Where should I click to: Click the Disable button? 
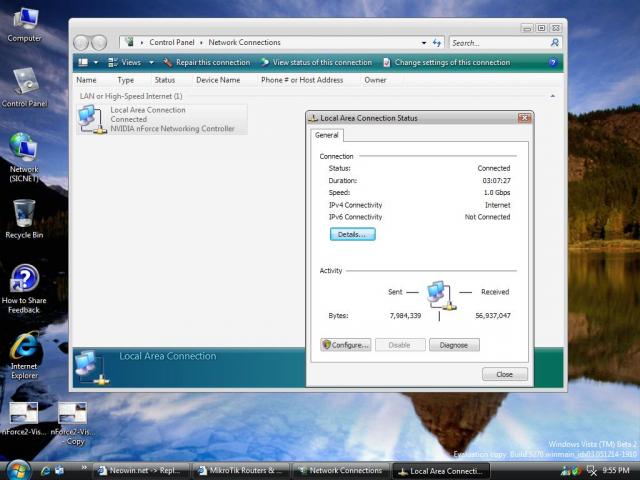[x=400, y=345]
